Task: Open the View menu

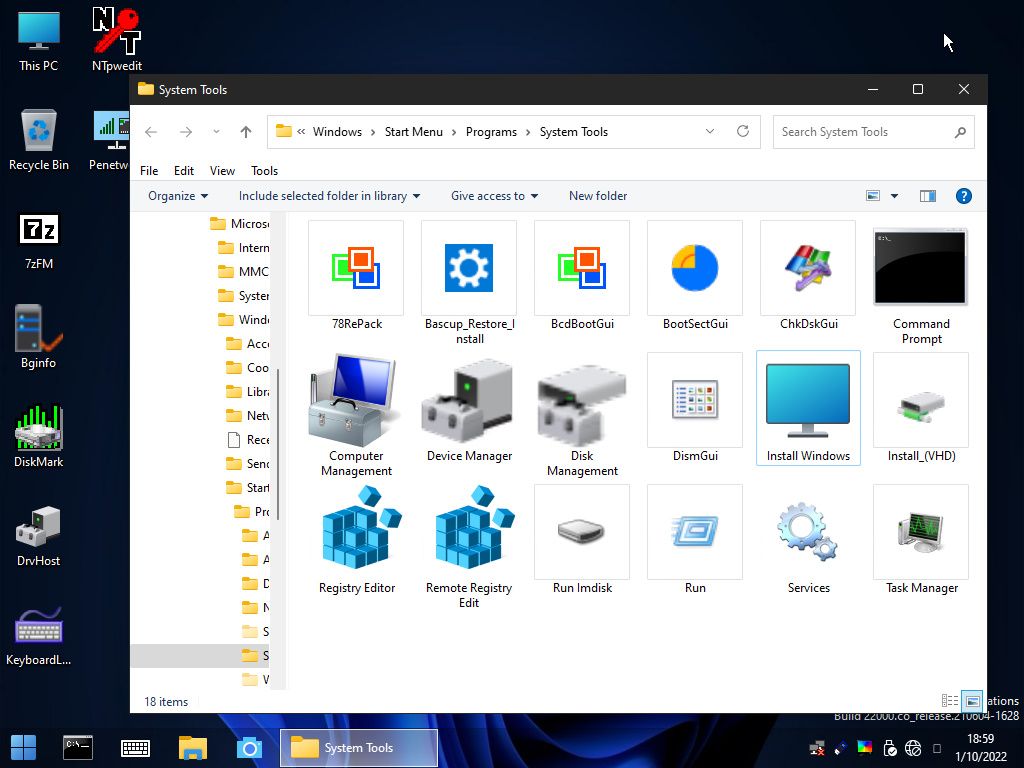Action: (222, 170)
